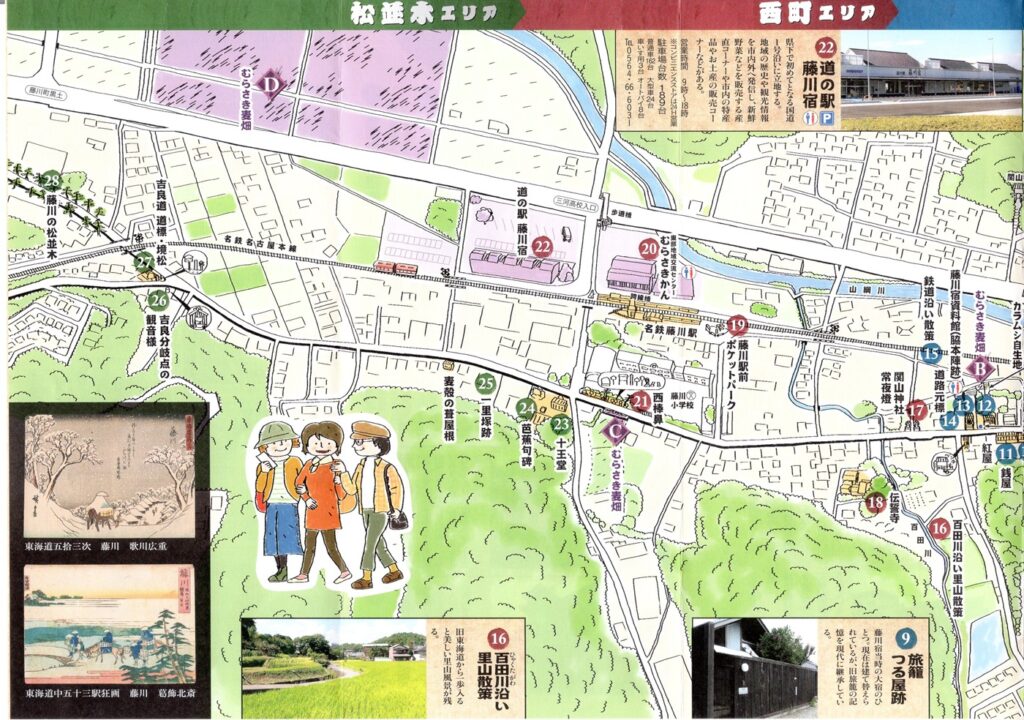Click red marker 18 at 伝誓寺
The height and width of the screenshot is (720, 1024).
click(x=876, y=503)
